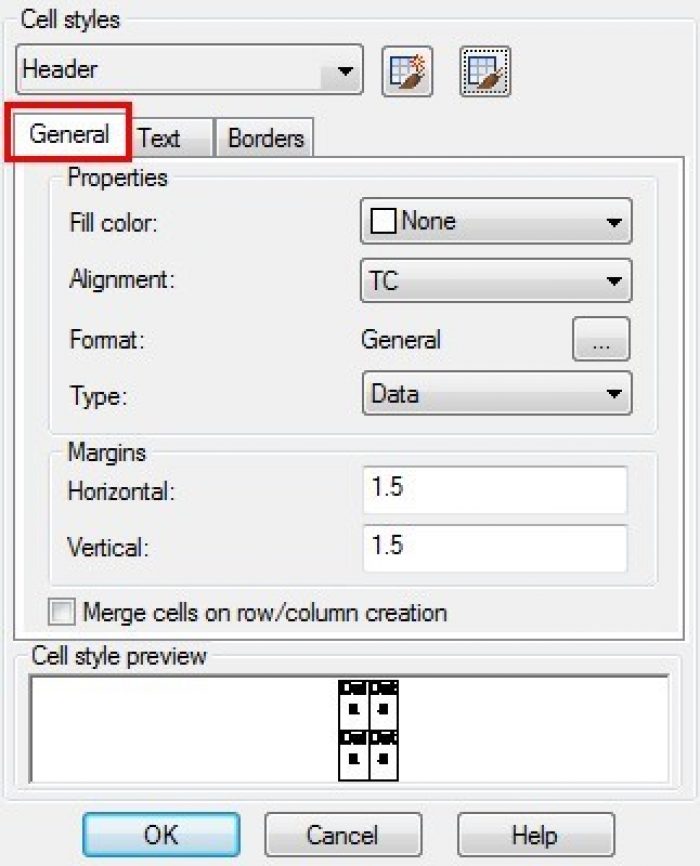Click the Alignment dropdown arrow
The height and width of the screenshot is (866, 700).
point(614,281)
